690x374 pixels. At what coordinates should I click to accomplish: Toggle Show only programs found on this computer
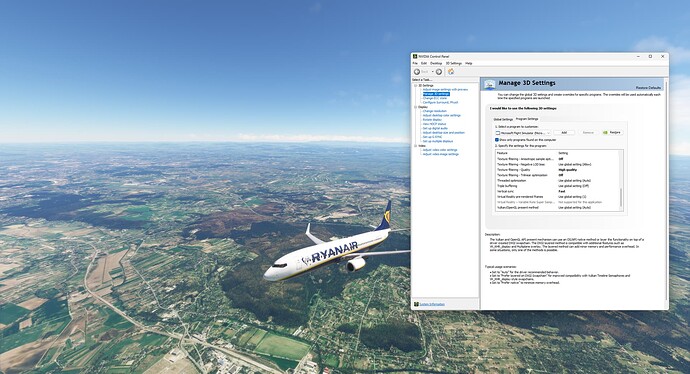coord(497,140)
